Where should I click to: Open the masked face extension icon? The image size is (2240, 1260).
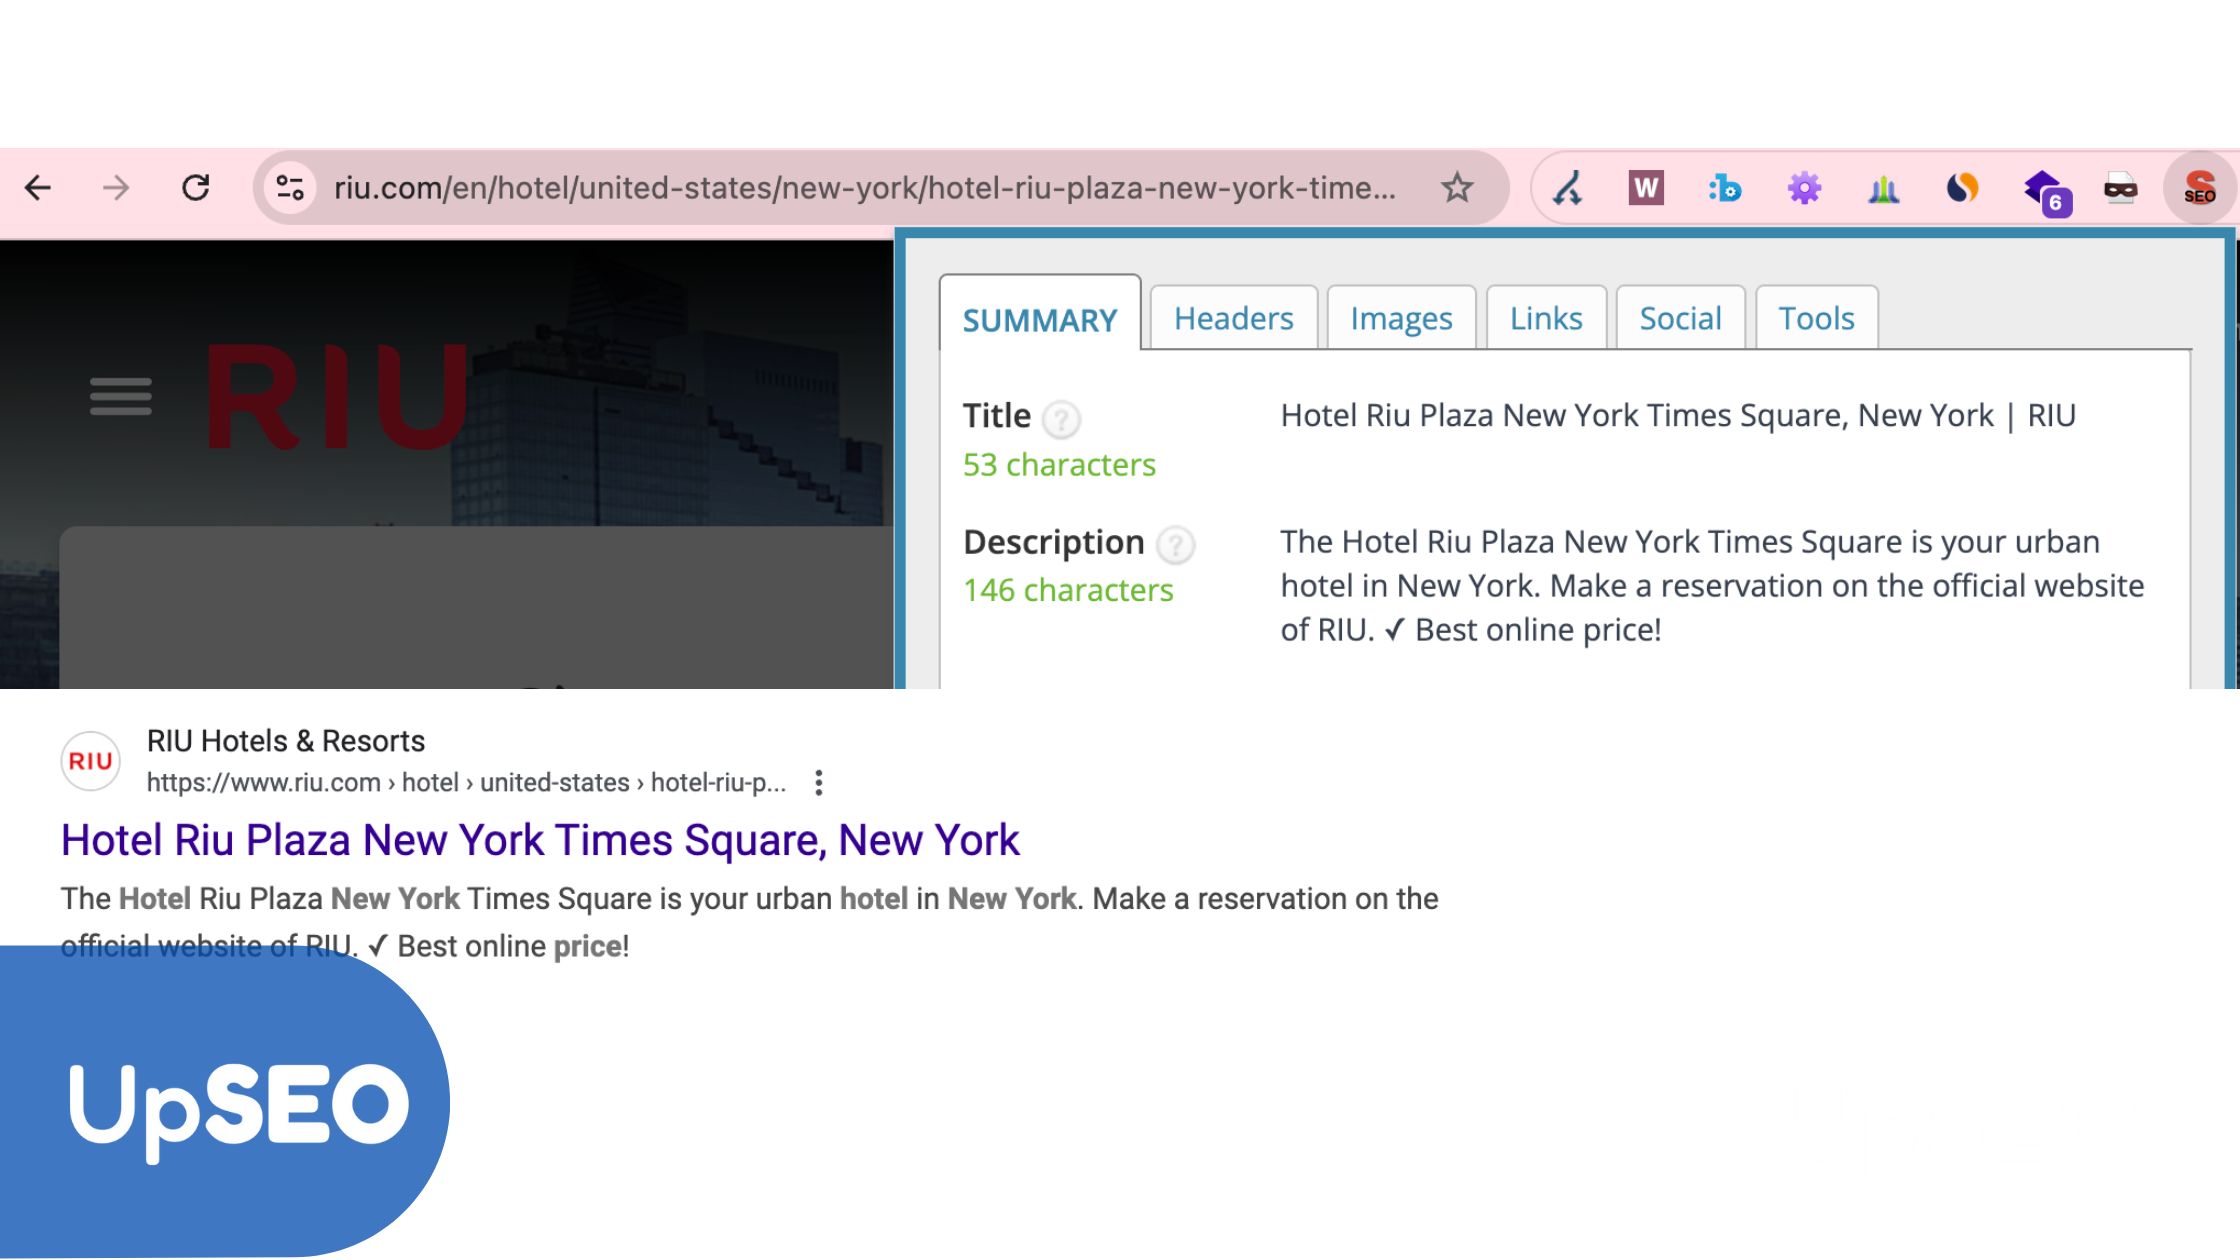pyautogui.click(x=2120, y=188)
